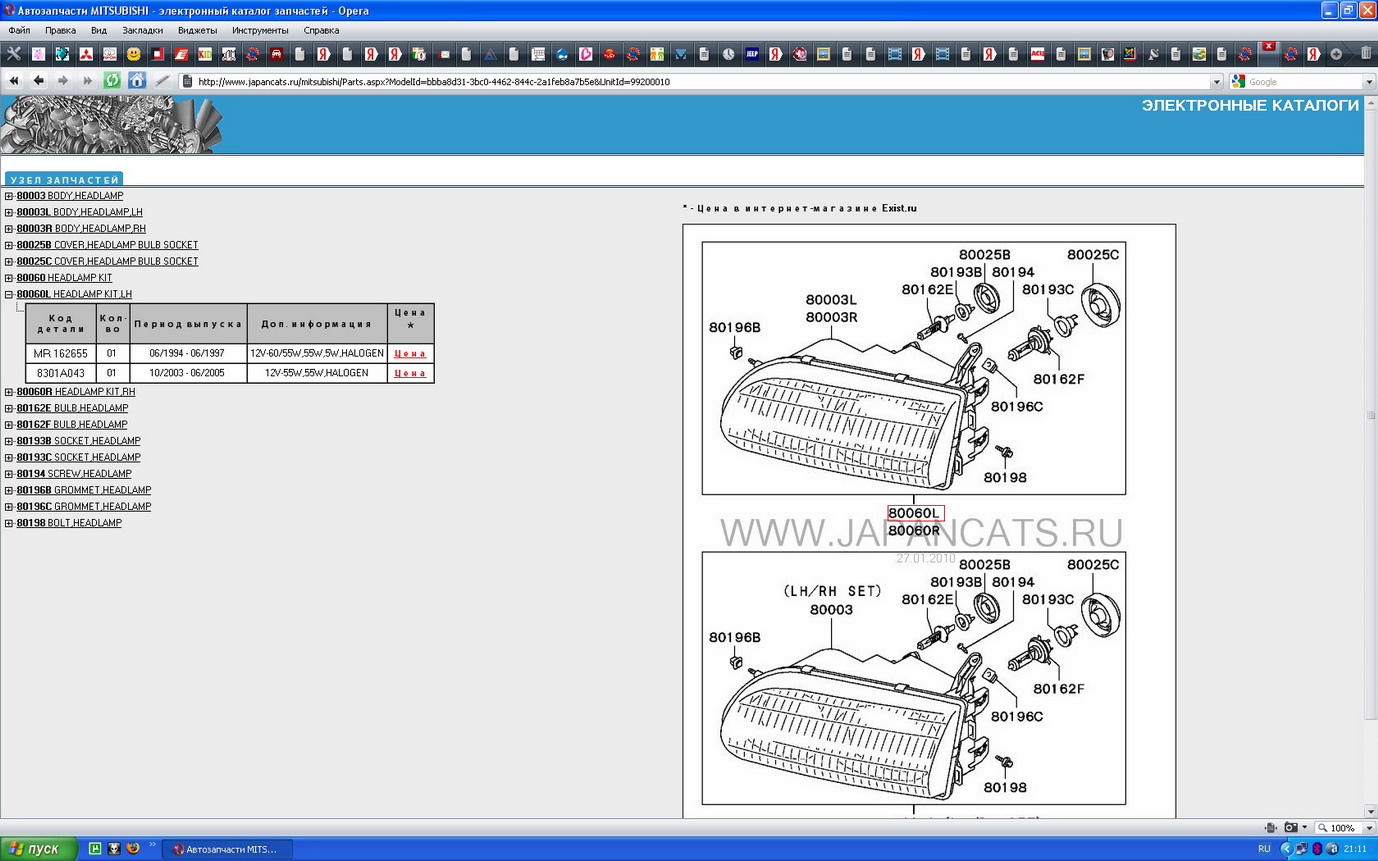The image size is (1378, 861).
Task: Click the URL address field
Action: click(x=695, y=82)
